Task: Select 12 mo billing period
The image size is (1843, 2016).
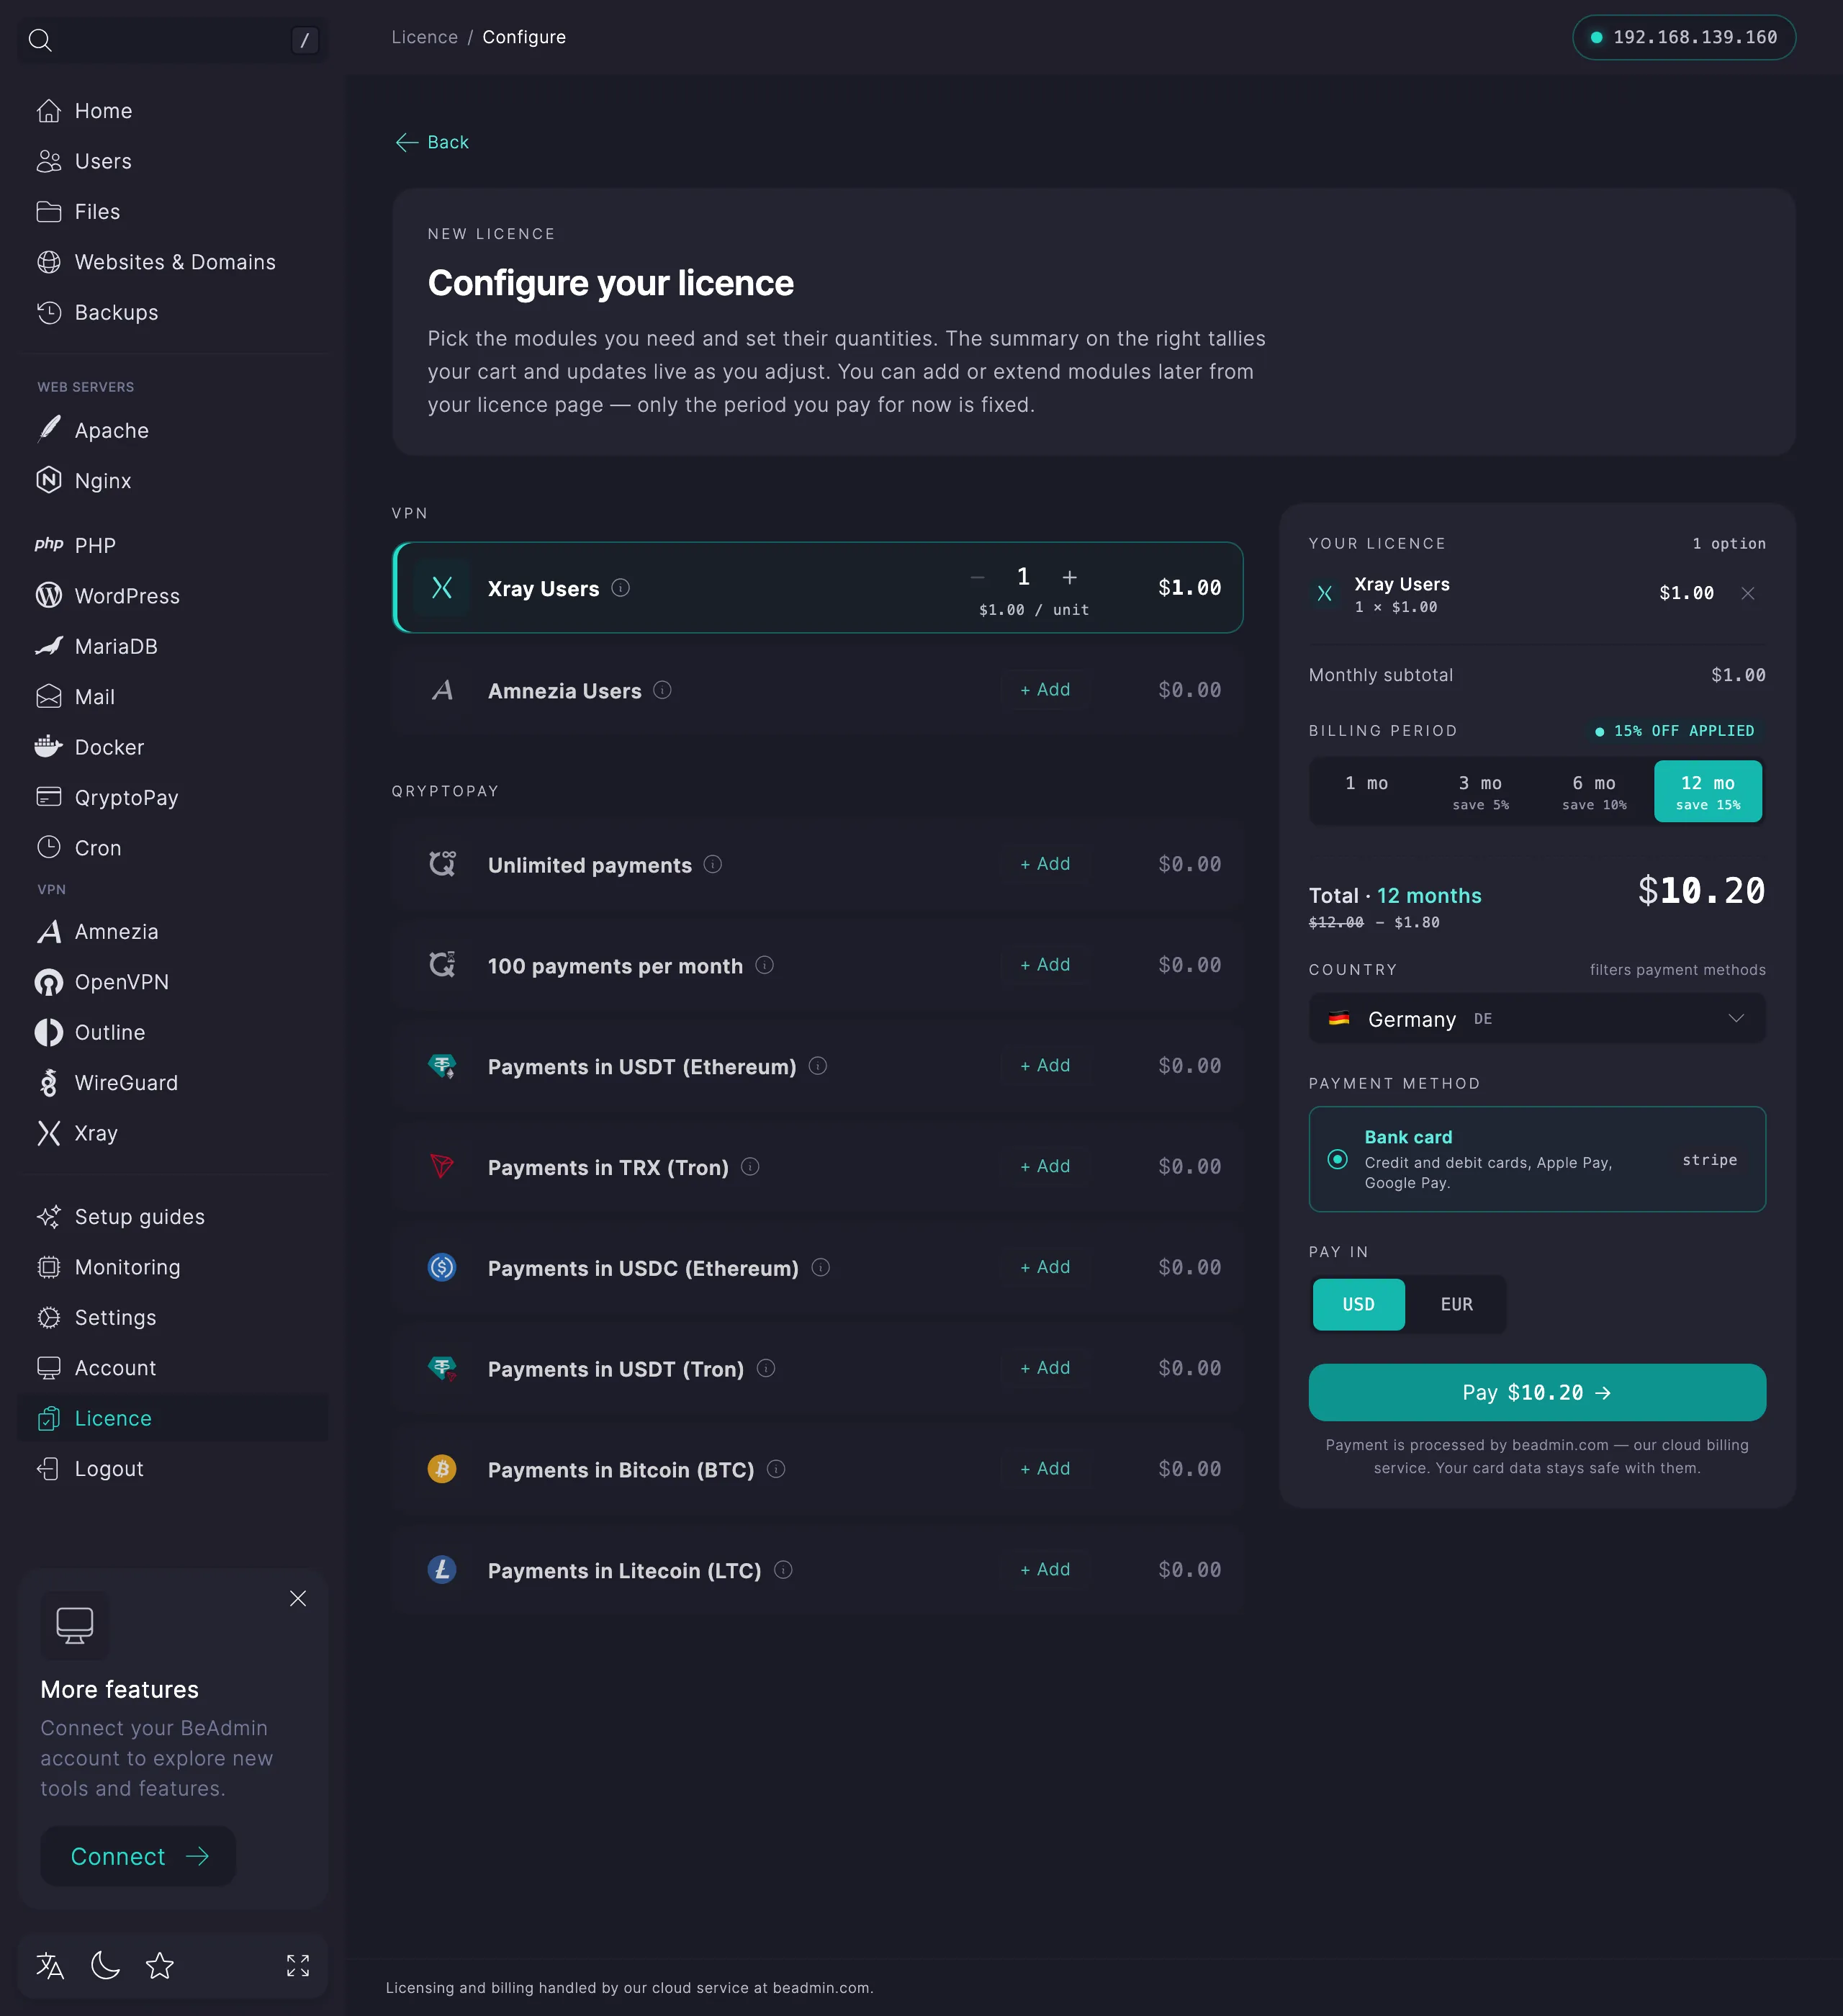Action: point(1708,791)
